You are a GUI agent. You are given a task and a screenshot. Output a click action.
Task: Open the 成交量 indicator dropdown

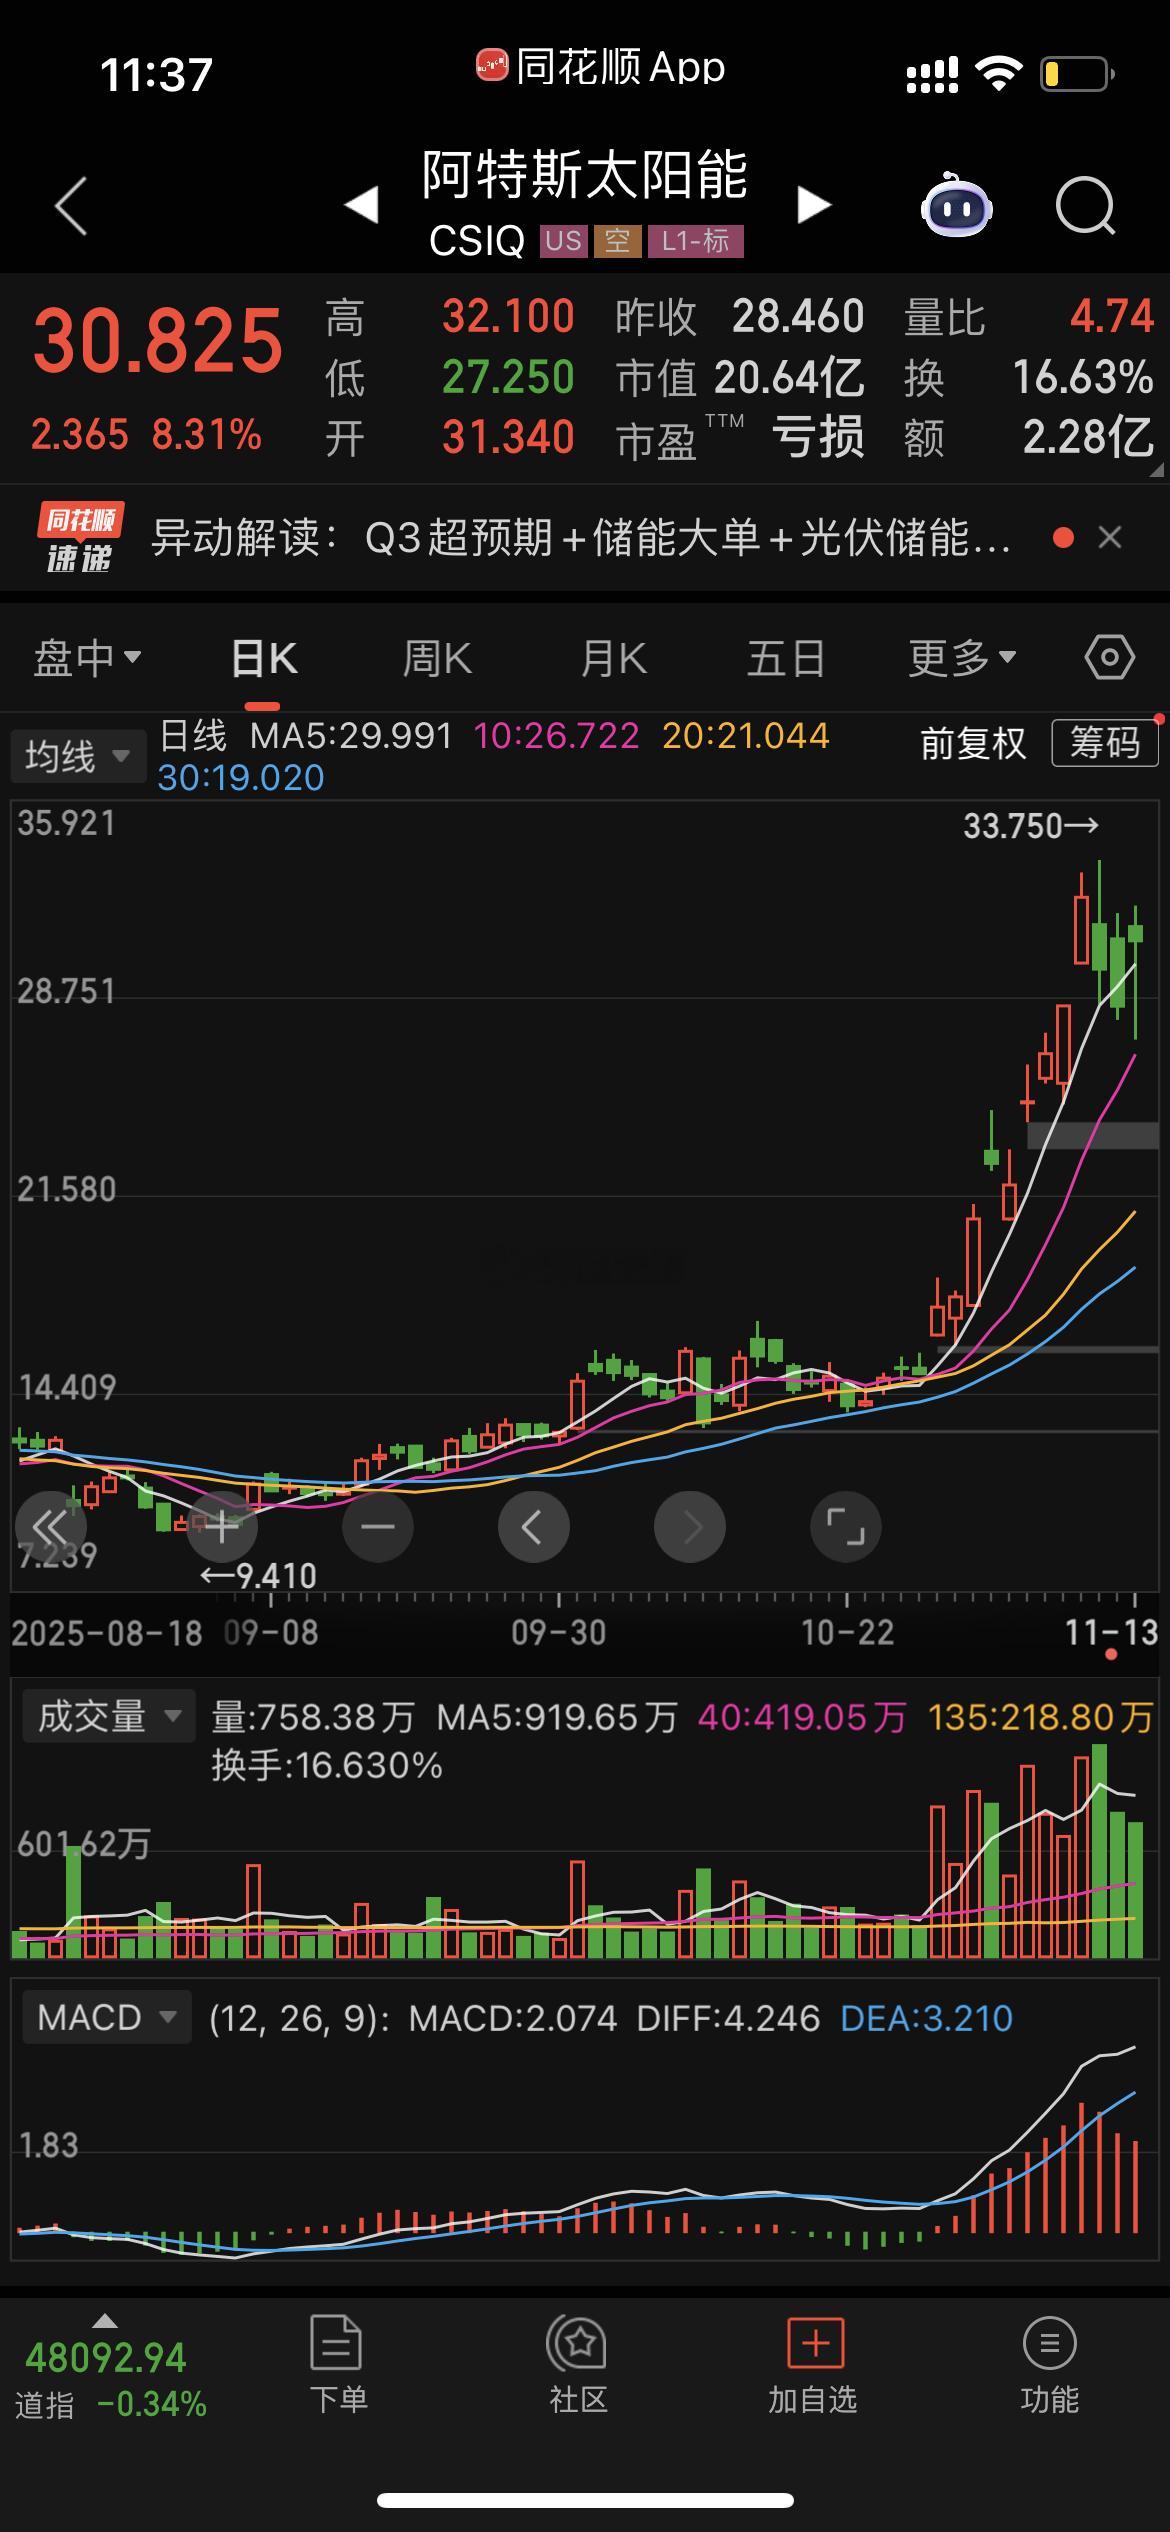pos(108,1717)
